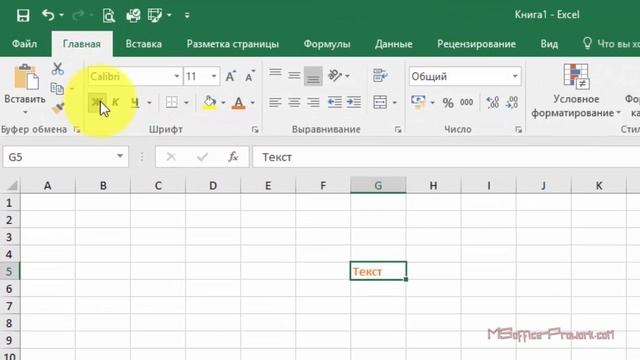
Task: Insert function with fx button
Action: tap(233, 157)
